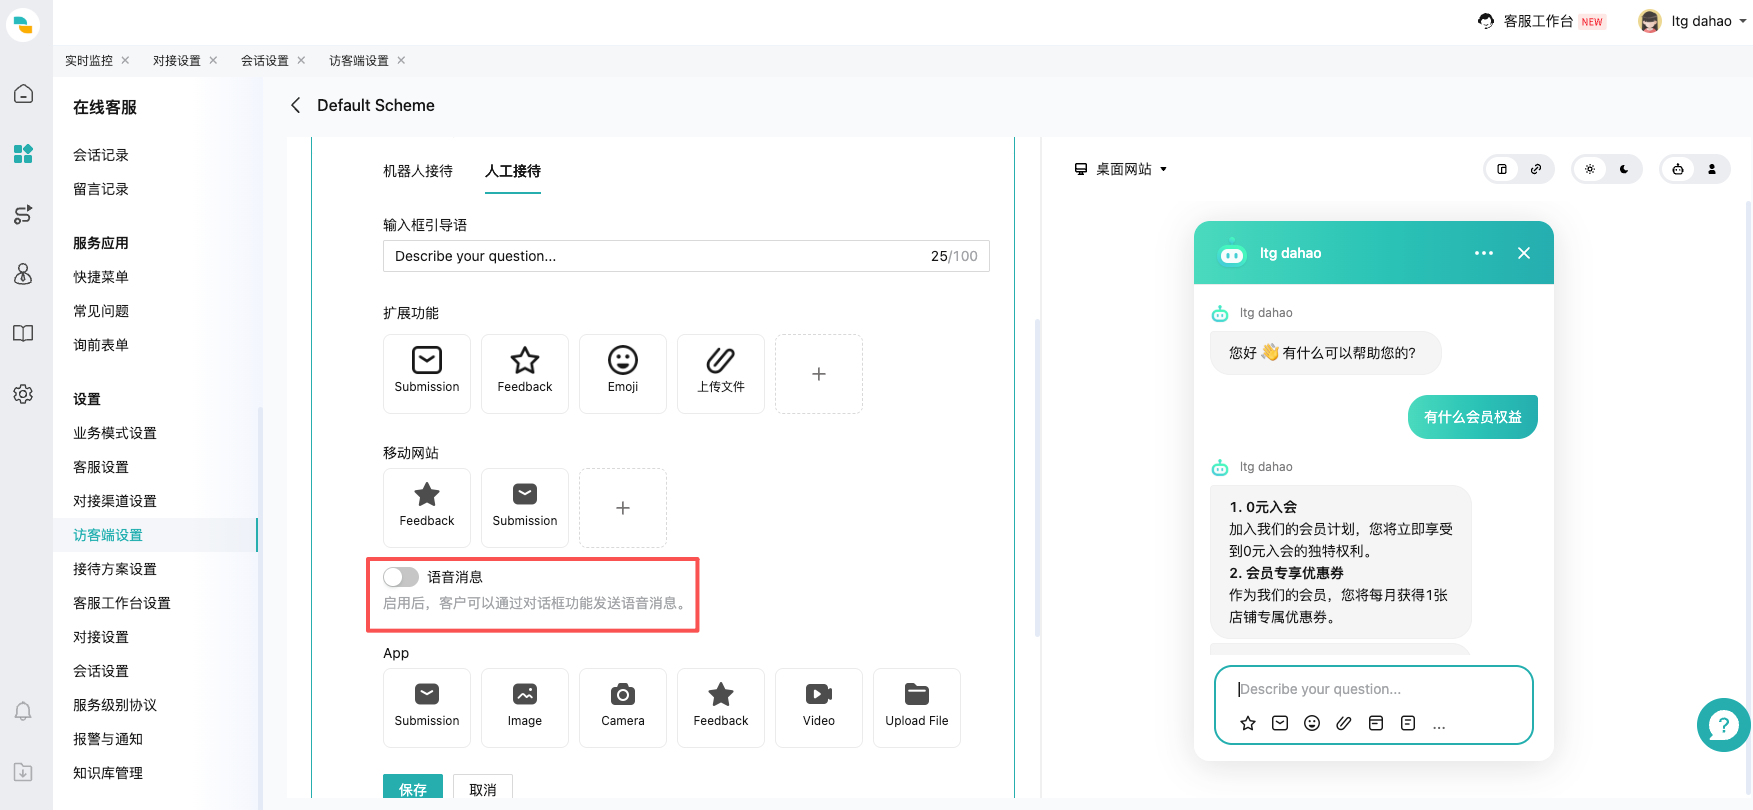
Task: Close the 访客端设置 page tab
Action: 401,60
